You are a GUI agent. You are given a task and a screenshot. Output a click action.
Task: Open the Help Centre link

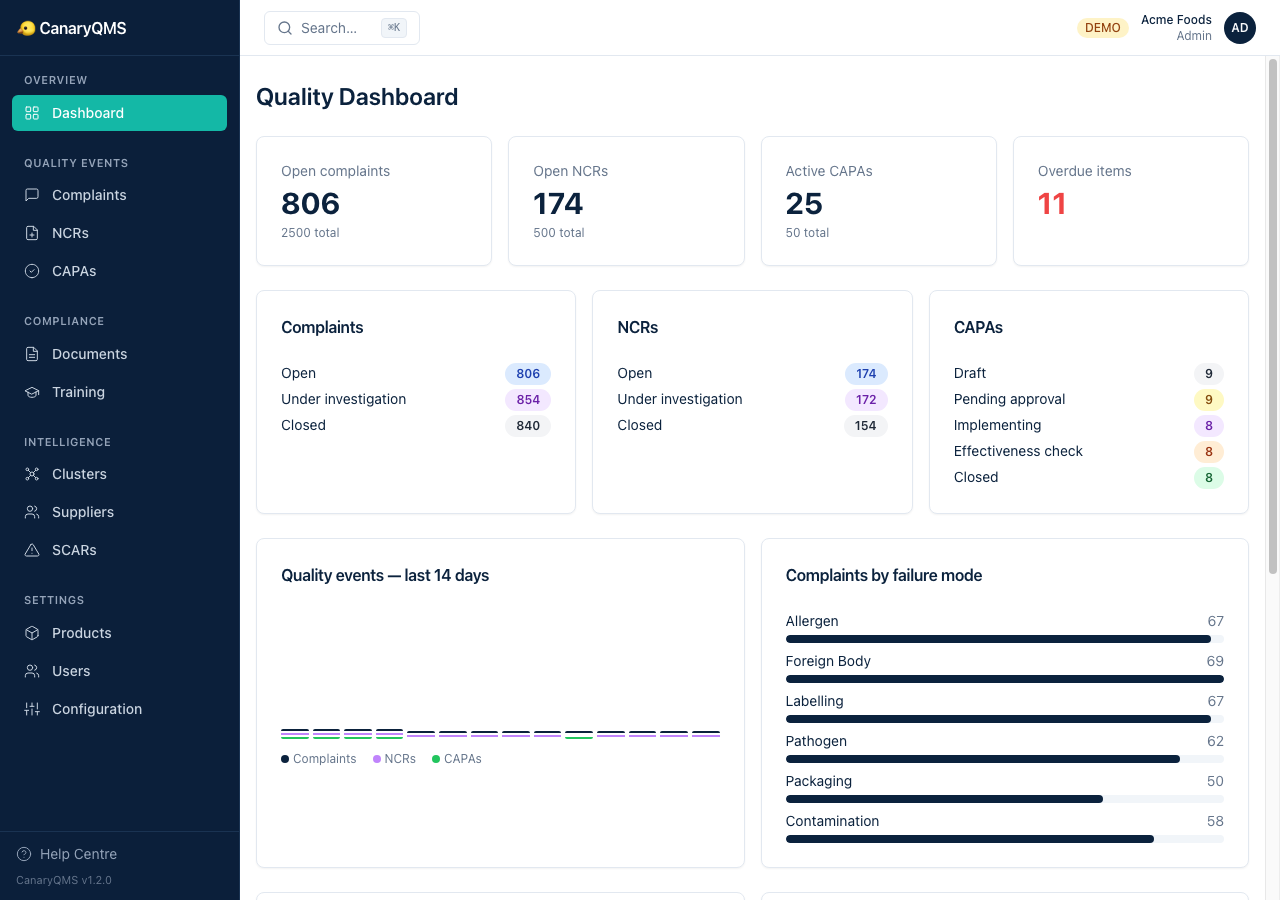(x=67, y=854)
